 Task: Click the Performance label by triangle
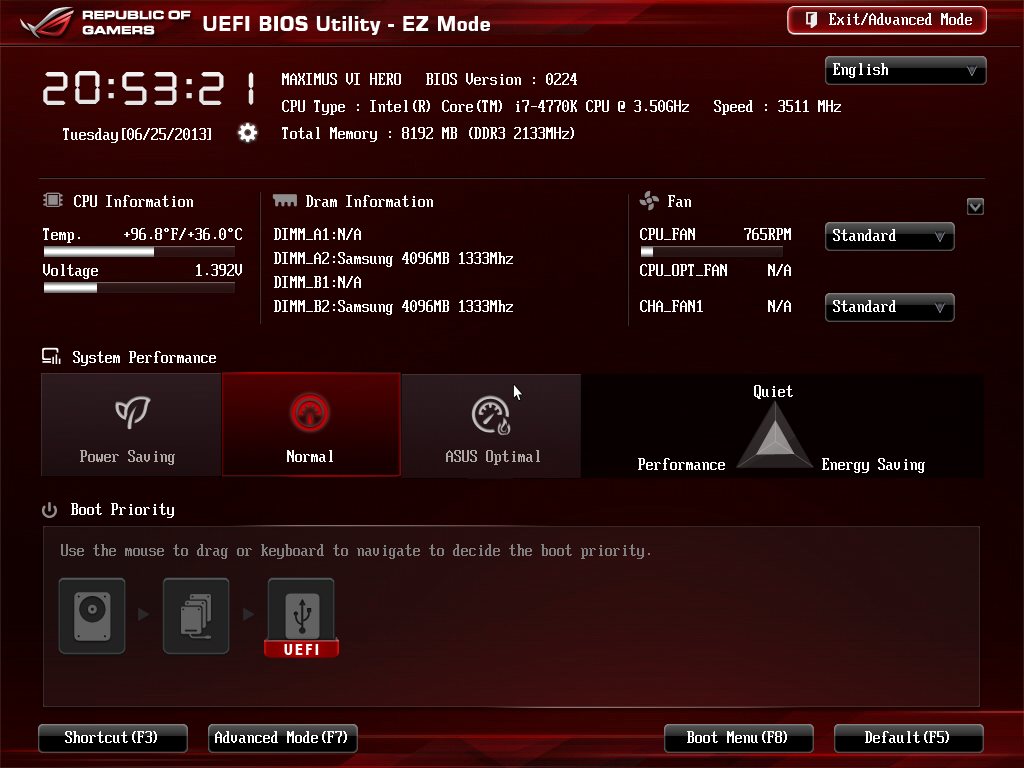pos(681,464)
